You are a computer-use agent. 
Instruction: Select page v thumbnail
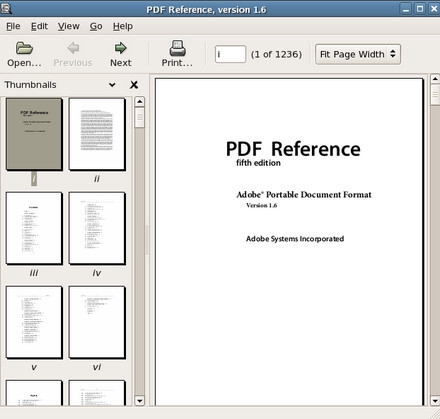click(34, 322)
